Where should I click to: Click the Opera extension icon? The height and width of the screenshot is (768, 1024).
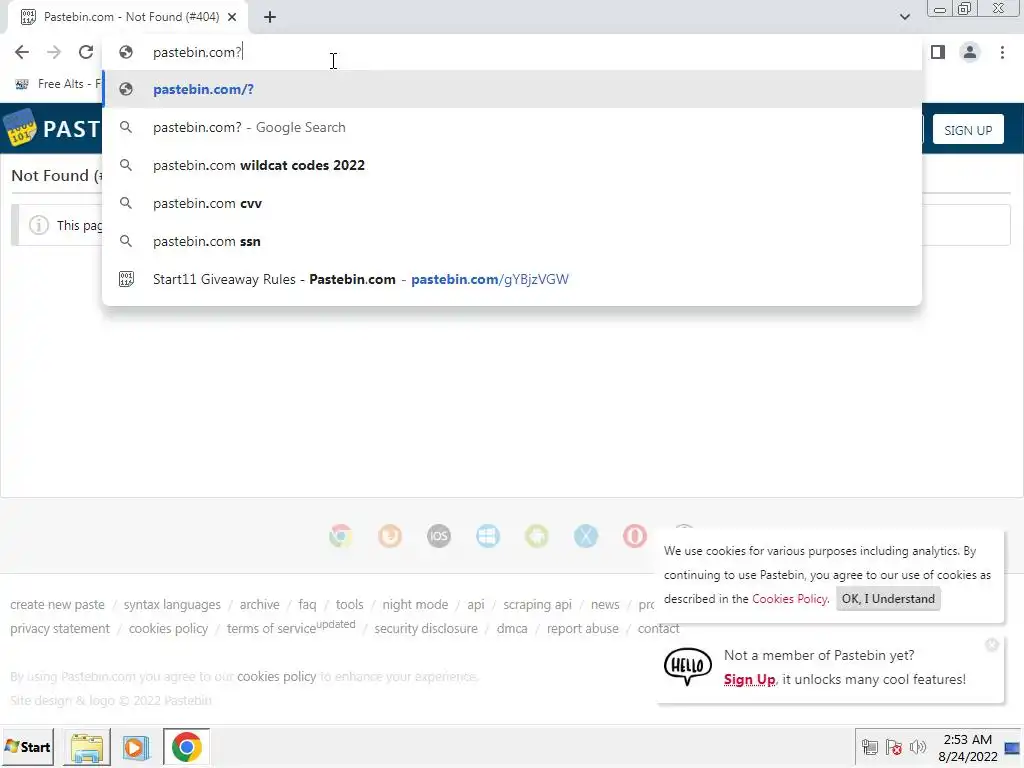click(635, 536)
